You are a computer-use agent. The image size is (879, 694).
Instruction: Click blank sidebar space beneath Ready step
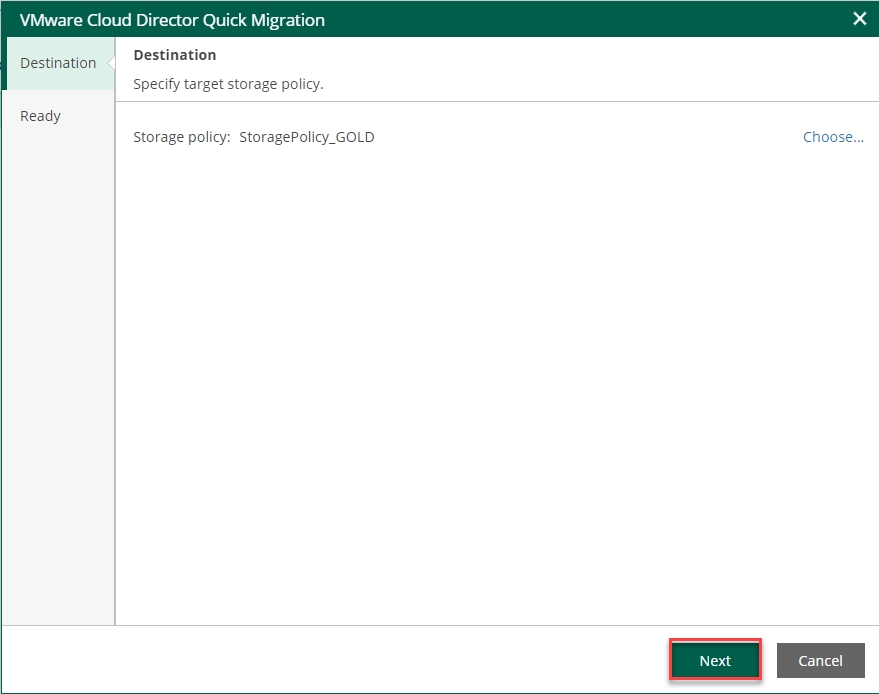coord(58,380)
